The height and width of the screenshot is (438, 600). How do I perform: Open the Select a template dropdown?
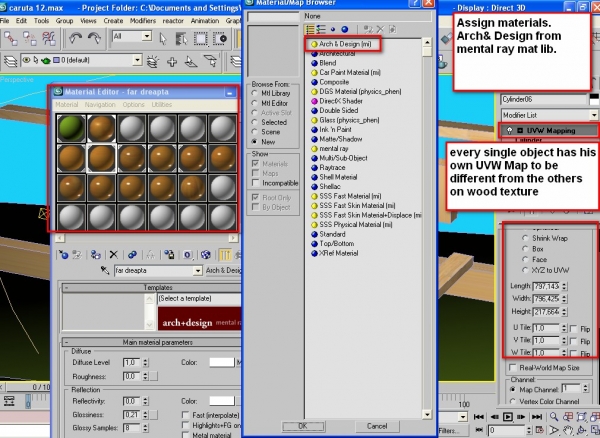pos(199,299)
